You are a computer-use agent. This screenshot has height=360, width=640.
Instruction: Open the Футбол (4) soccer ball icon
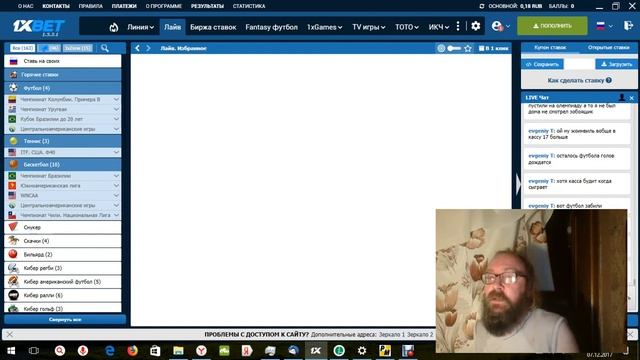[x=13, y=88]
